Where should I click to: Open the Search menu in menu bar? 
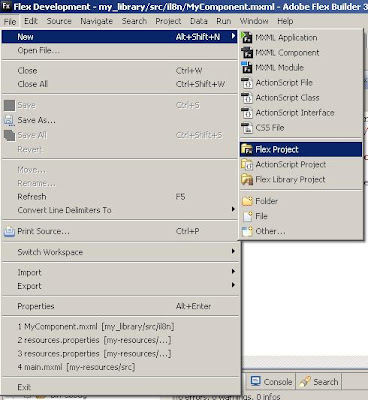tap(134, 21)
